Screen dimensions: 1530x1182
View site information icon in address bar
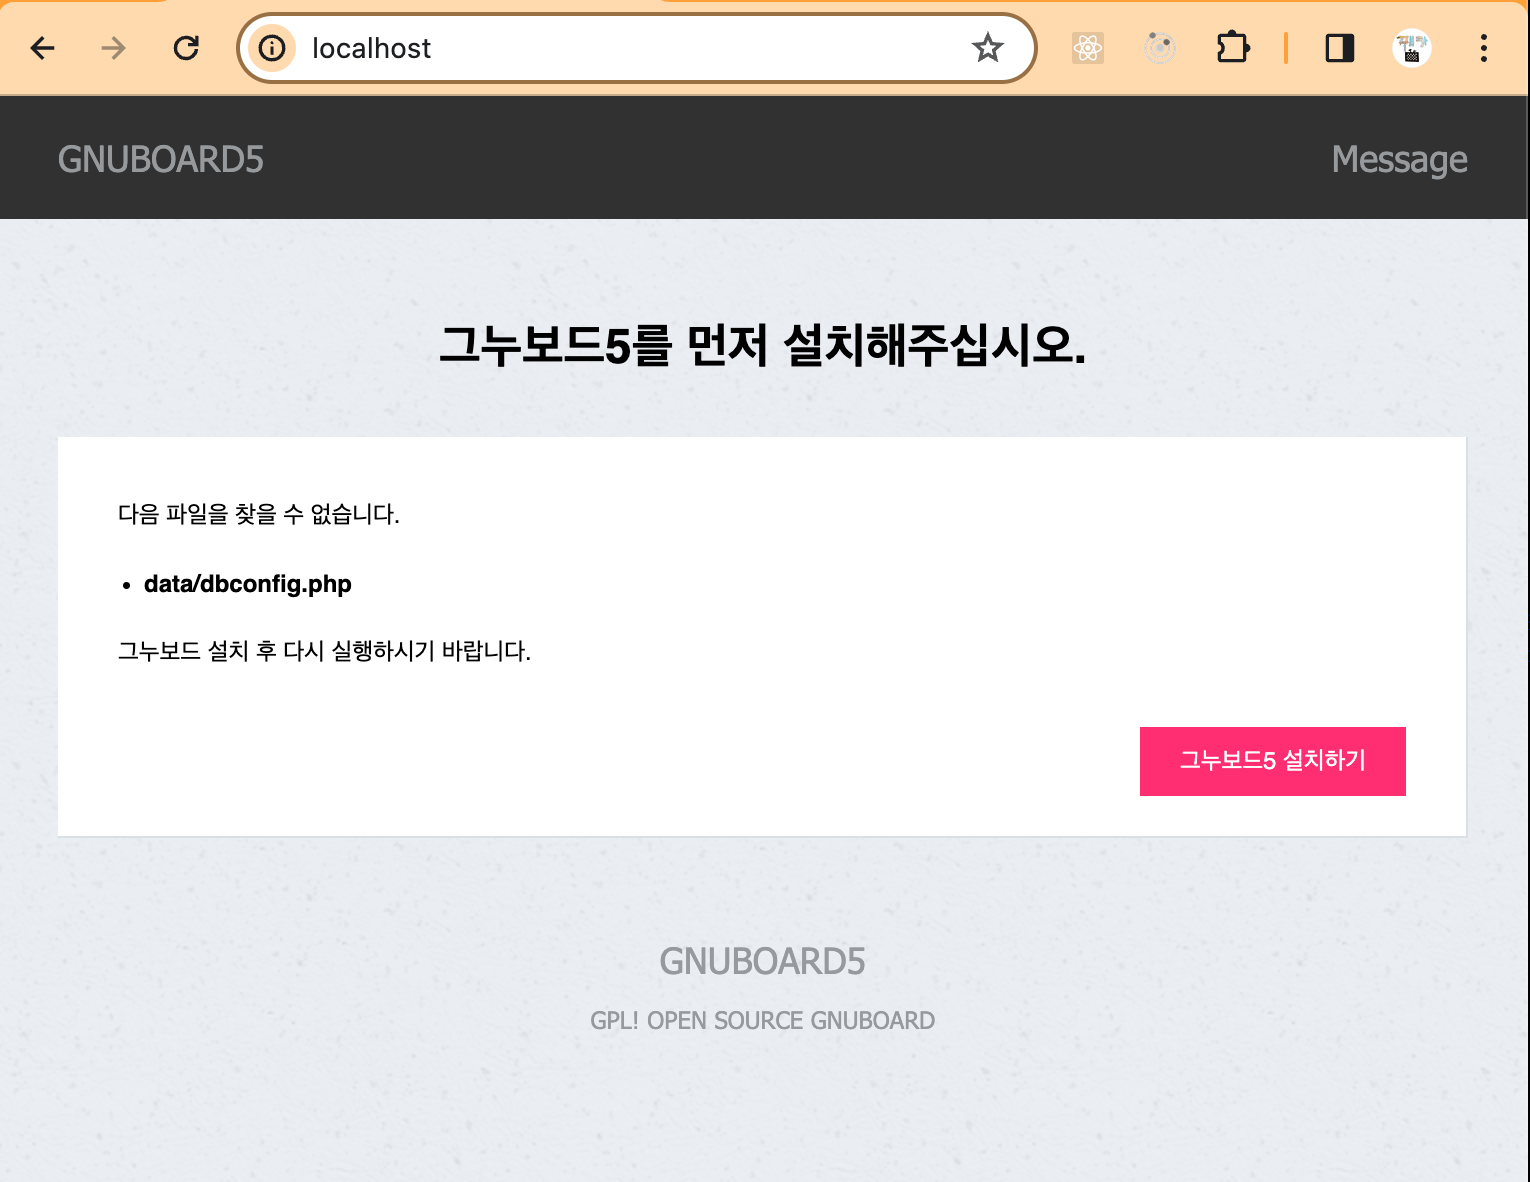(272, 48)
